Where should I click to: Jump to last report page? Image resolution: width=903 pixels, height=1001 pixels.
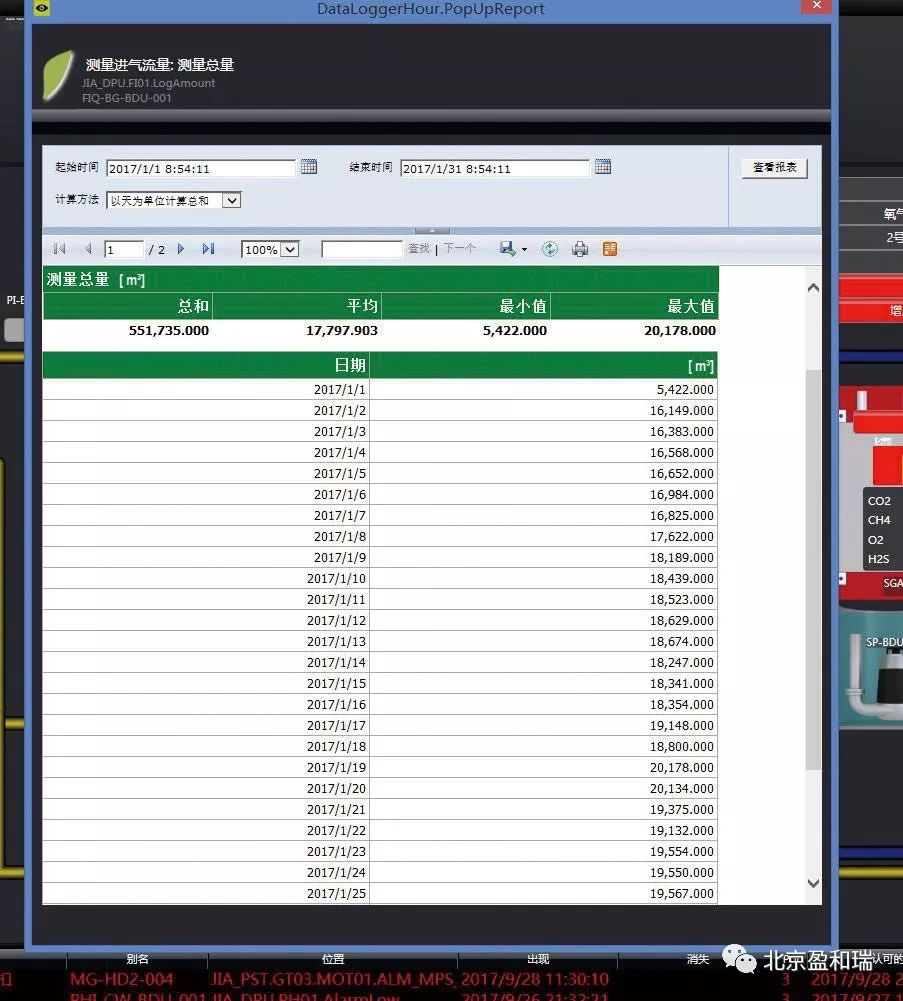pyautogui.click(x=208, y=249)
